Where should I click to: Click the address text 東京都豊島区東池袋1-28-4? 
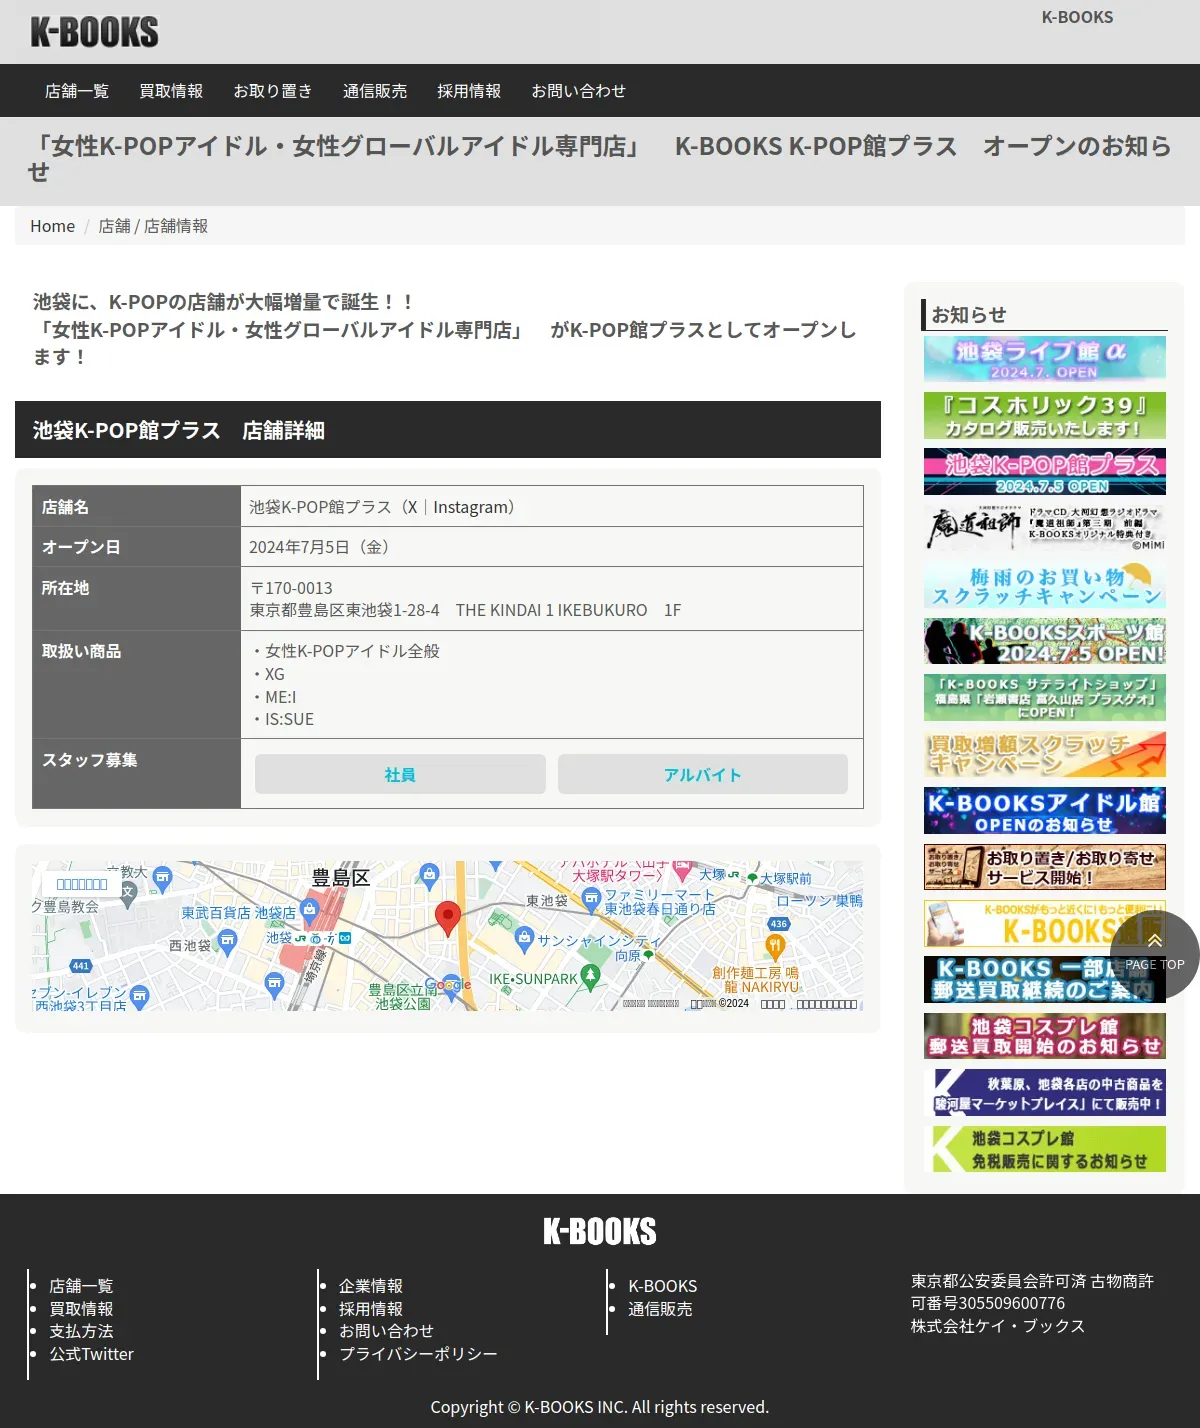345,610
